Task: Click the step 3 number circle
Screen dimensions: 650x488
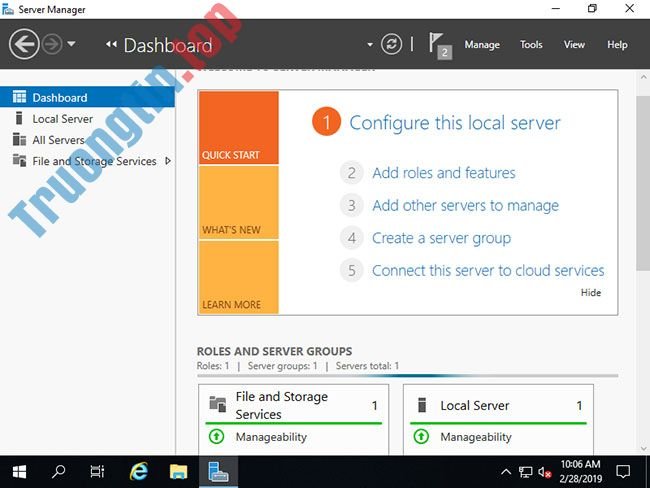Action: (x=352, y=206)
